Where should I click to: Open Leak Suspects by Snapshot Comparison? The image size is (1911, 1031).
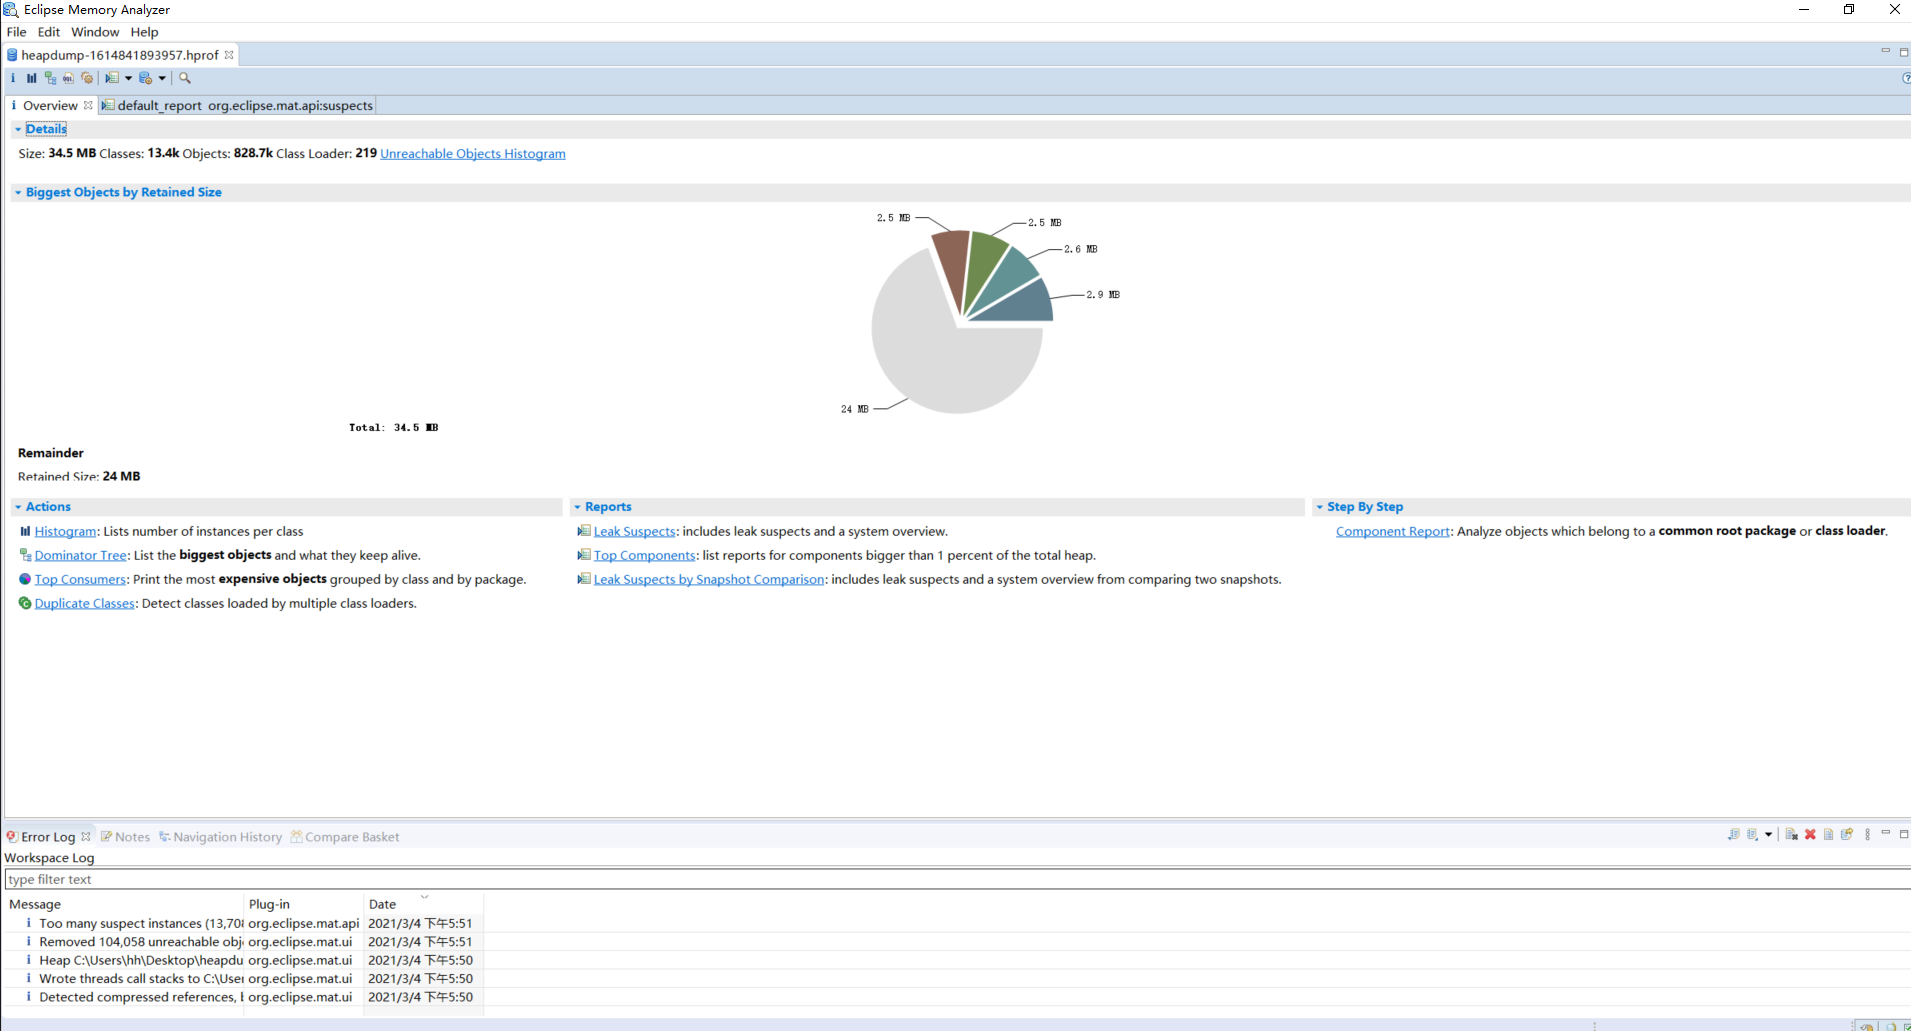tap(709, 579)
